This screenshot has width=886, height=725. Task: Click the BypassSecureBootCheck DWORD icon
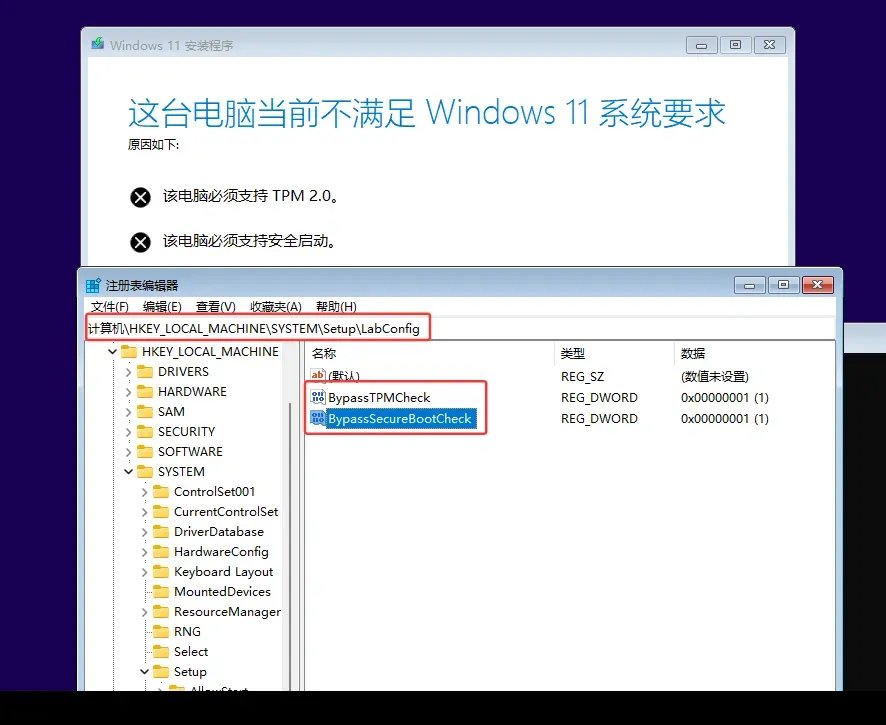click(318, 418)
